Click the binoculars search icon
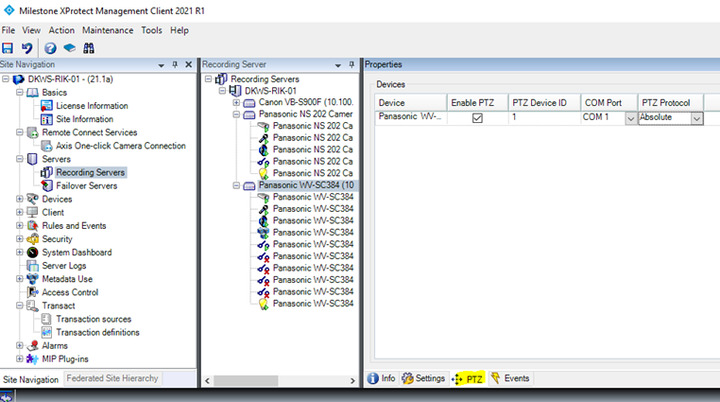The width and height of the screenshot is (720, 402). [88, 48]
